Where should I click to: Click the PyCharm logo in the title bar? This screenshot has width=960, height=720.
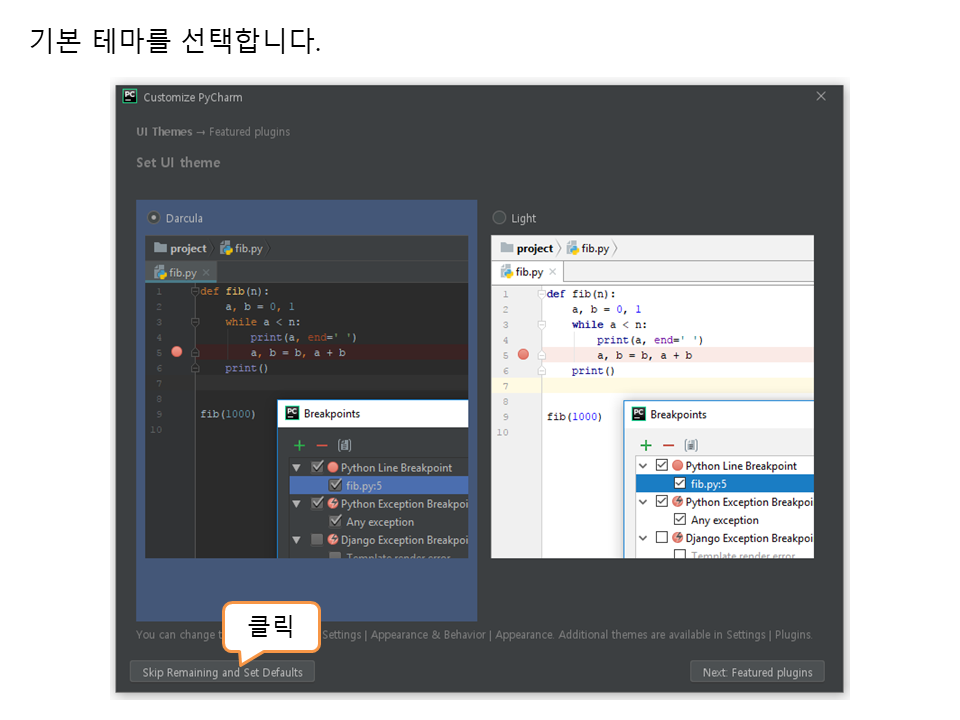pos(129,97)
